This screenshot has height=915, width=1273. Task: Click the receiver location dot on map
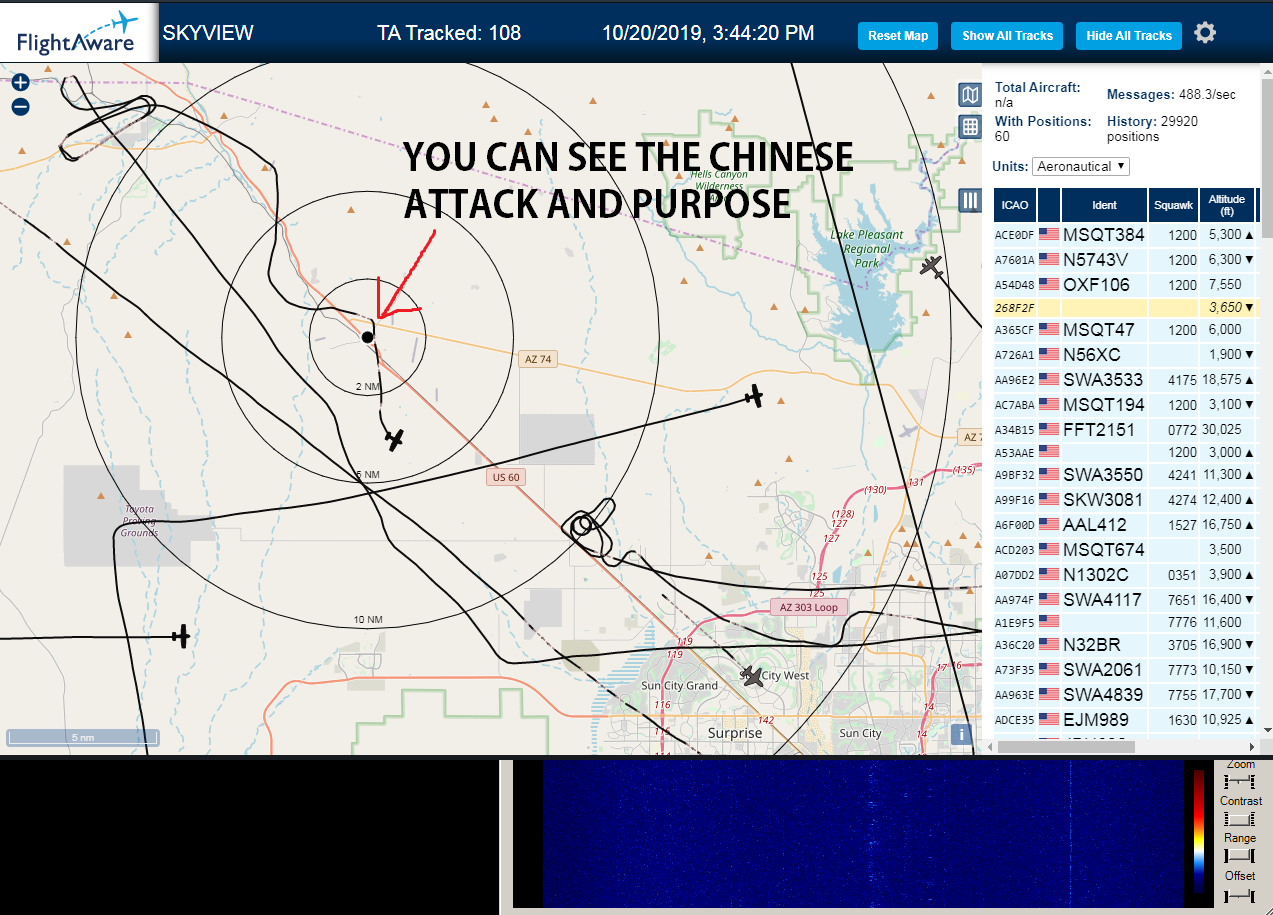[x=367, y=337]
